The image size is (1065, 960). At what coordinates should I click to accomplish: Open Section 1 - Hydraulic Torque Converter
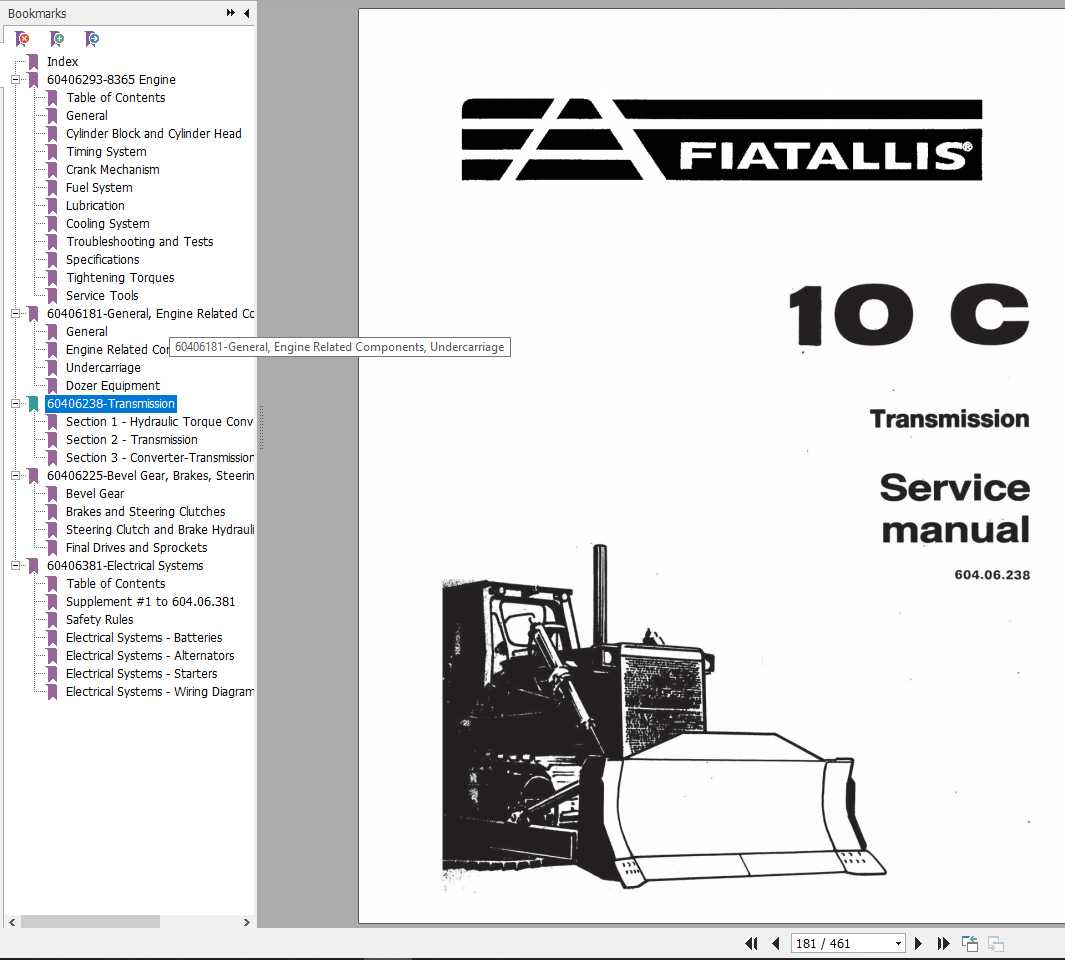pyautogui.click(x=160, y=421)
